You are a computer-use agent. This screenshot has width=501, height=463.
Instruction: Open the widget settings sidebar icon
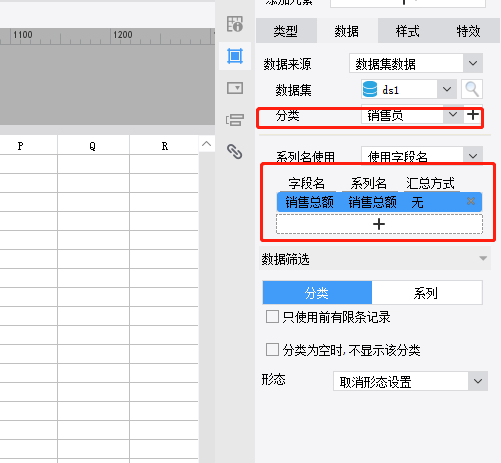[x=235, y=88]
